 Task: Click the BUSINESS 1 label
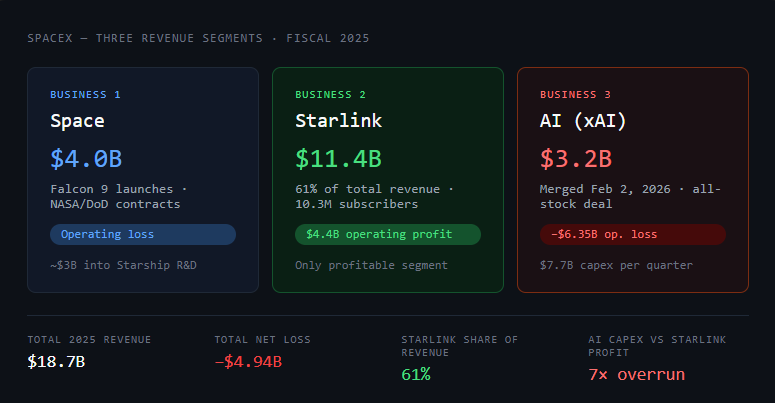85,94
